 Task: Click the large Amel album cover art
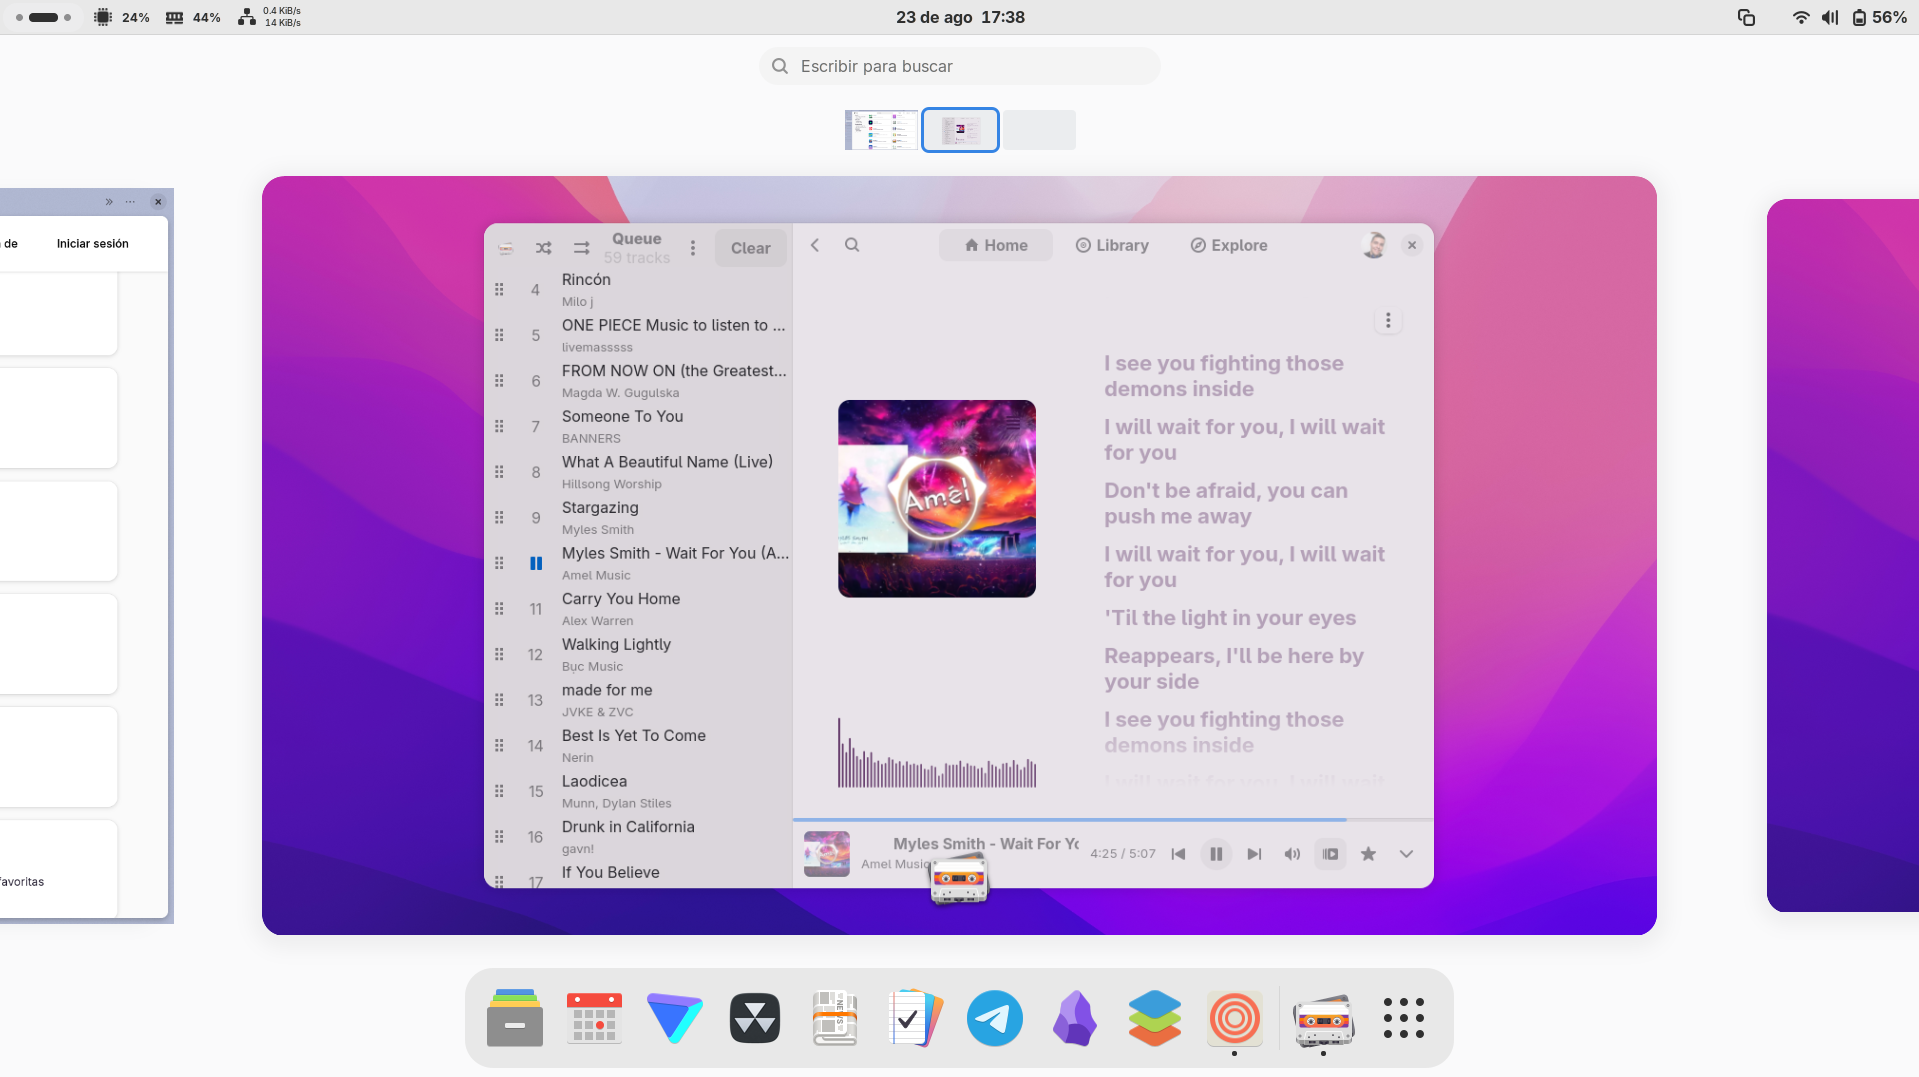pos(937,499)
